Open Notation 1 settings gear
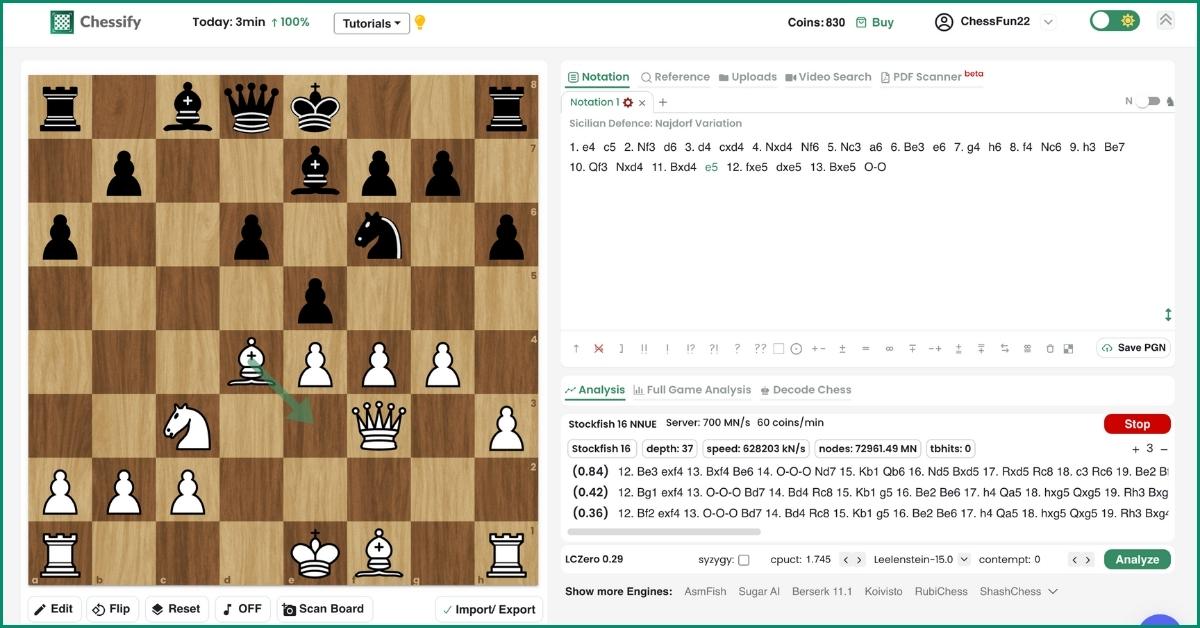 628,102
